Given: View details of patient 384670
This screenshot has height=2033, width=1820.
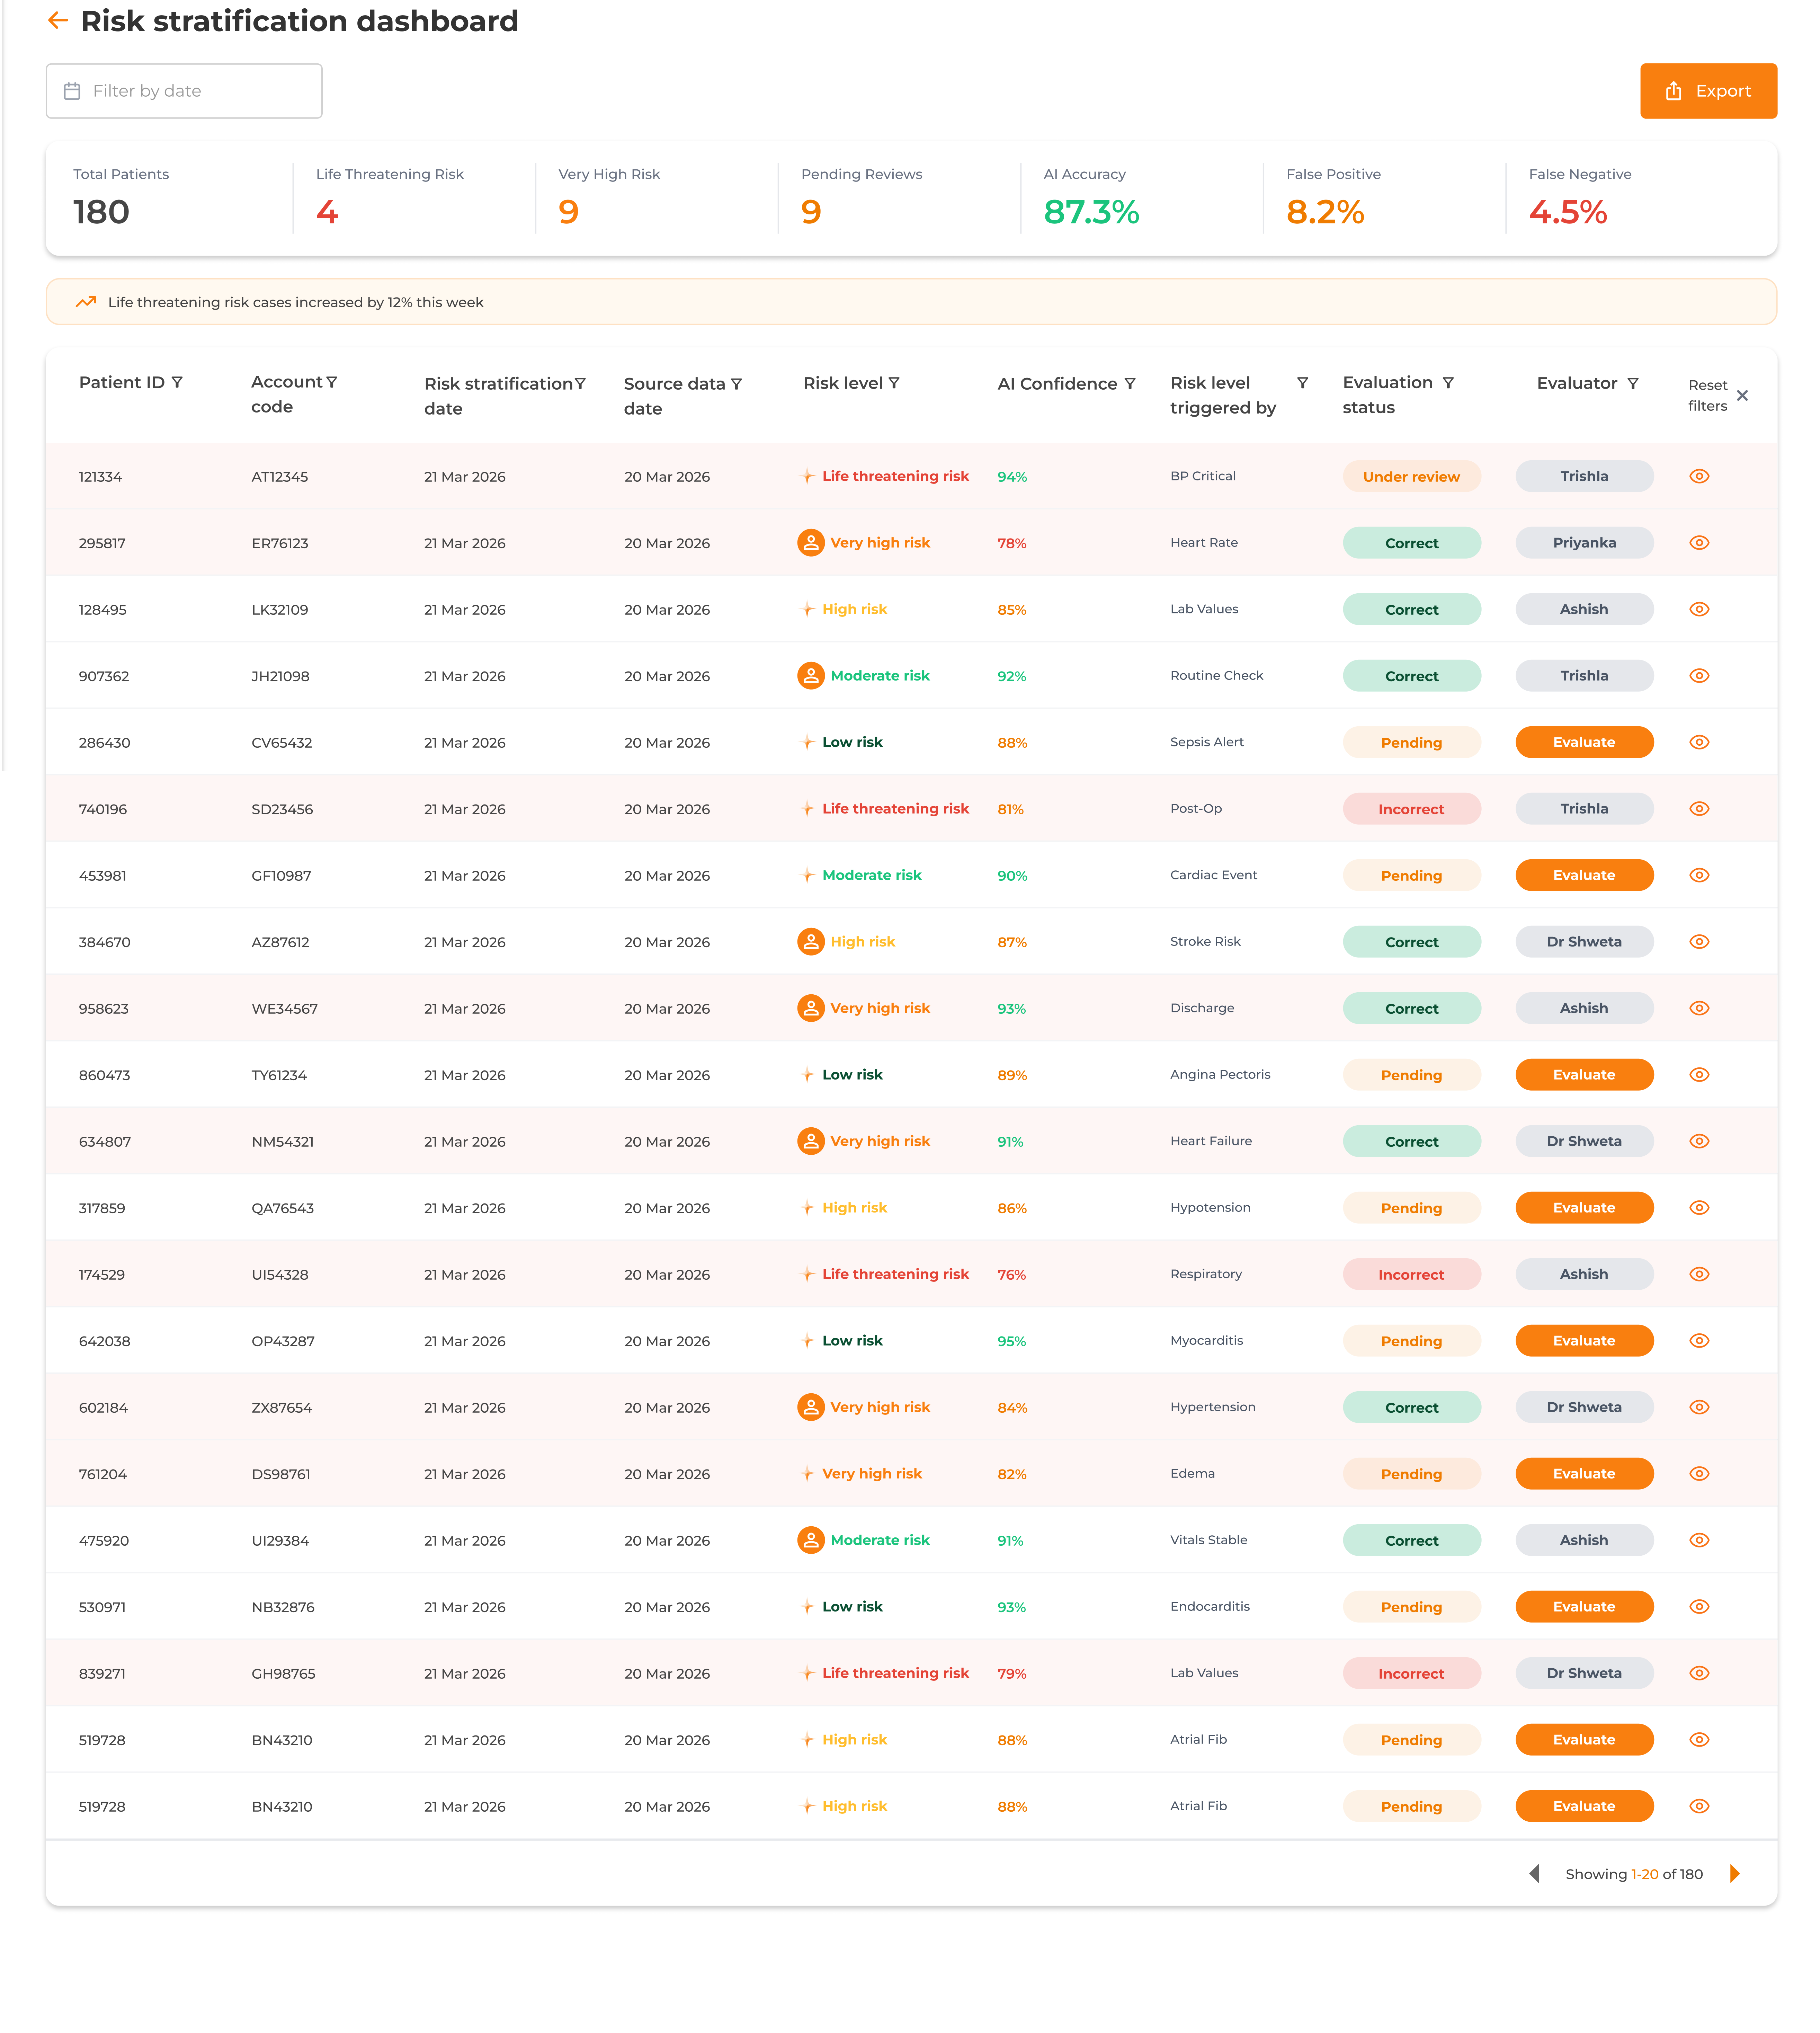Looking at the screenshot, I should 1699,942.
